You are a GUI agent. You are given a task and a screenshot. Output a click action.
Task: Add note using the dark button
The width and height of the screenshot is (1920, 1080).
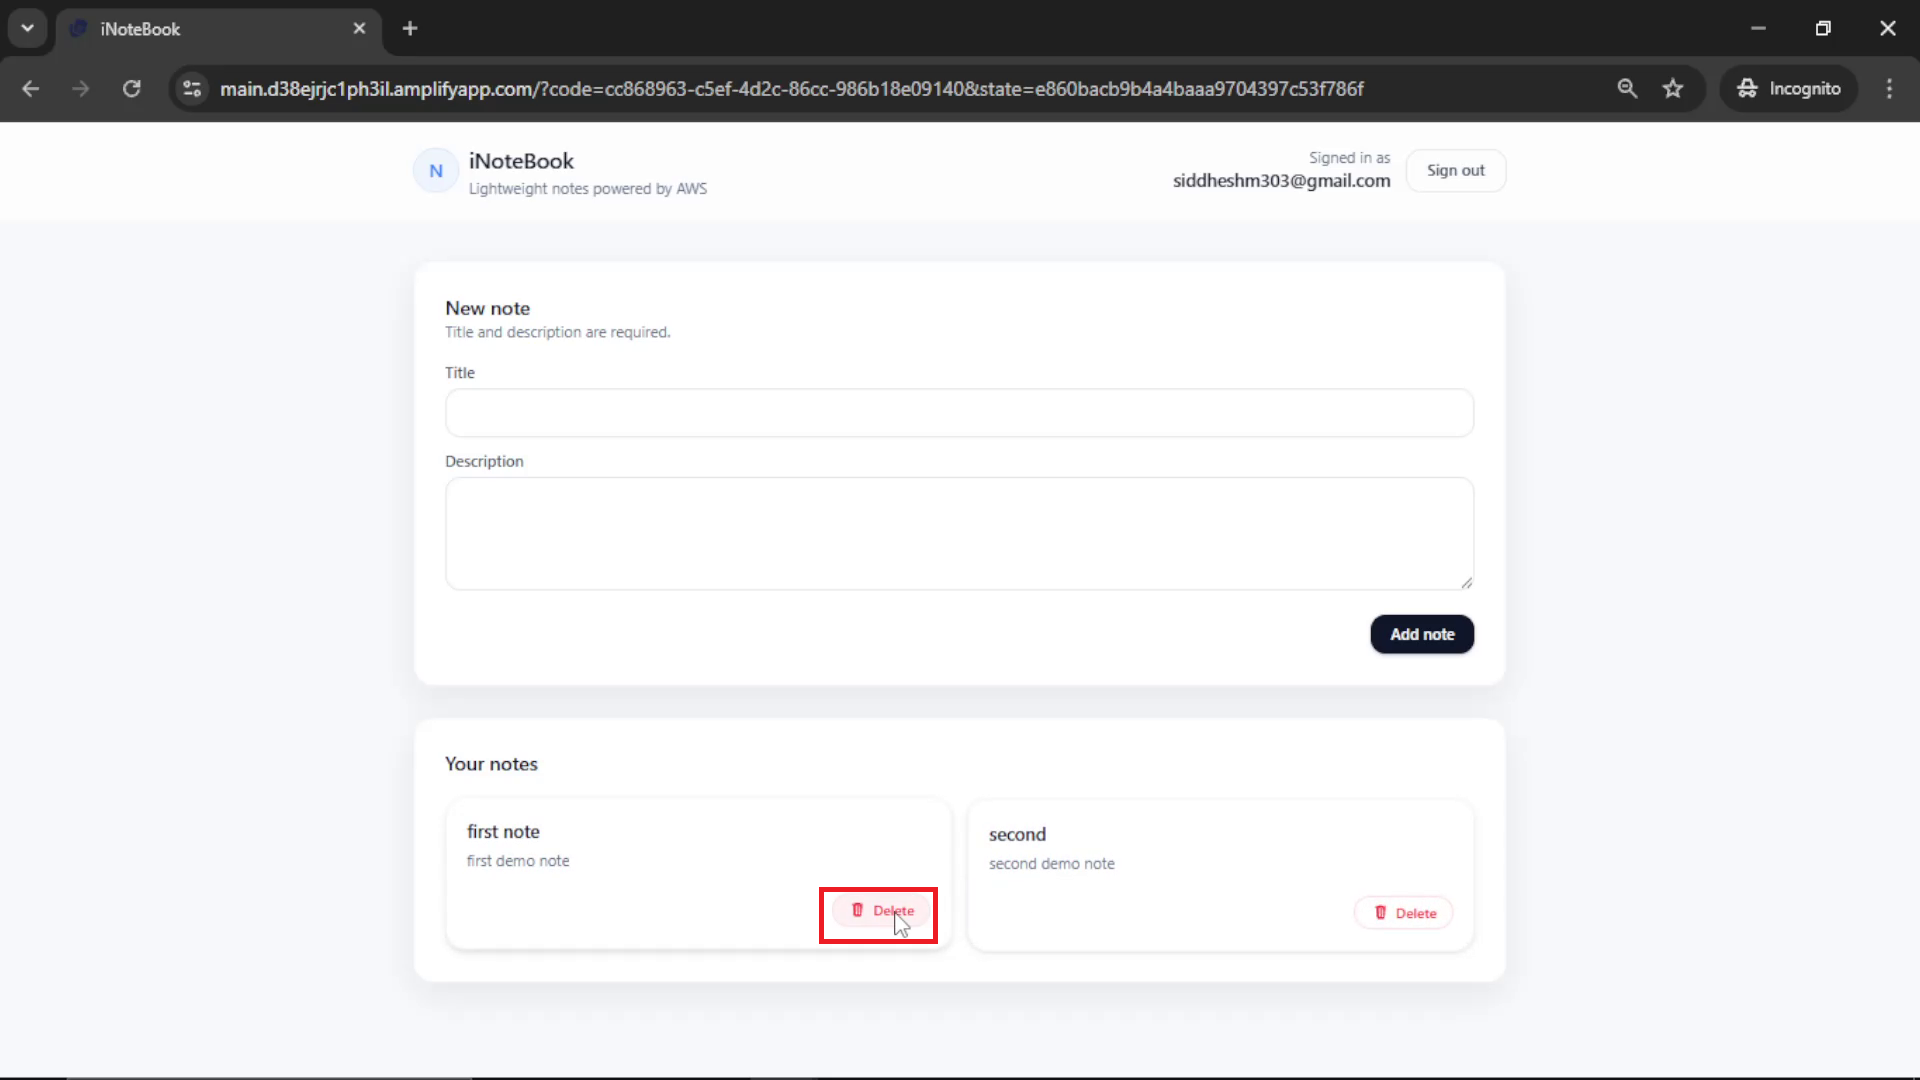click(x=1422, y=635)
